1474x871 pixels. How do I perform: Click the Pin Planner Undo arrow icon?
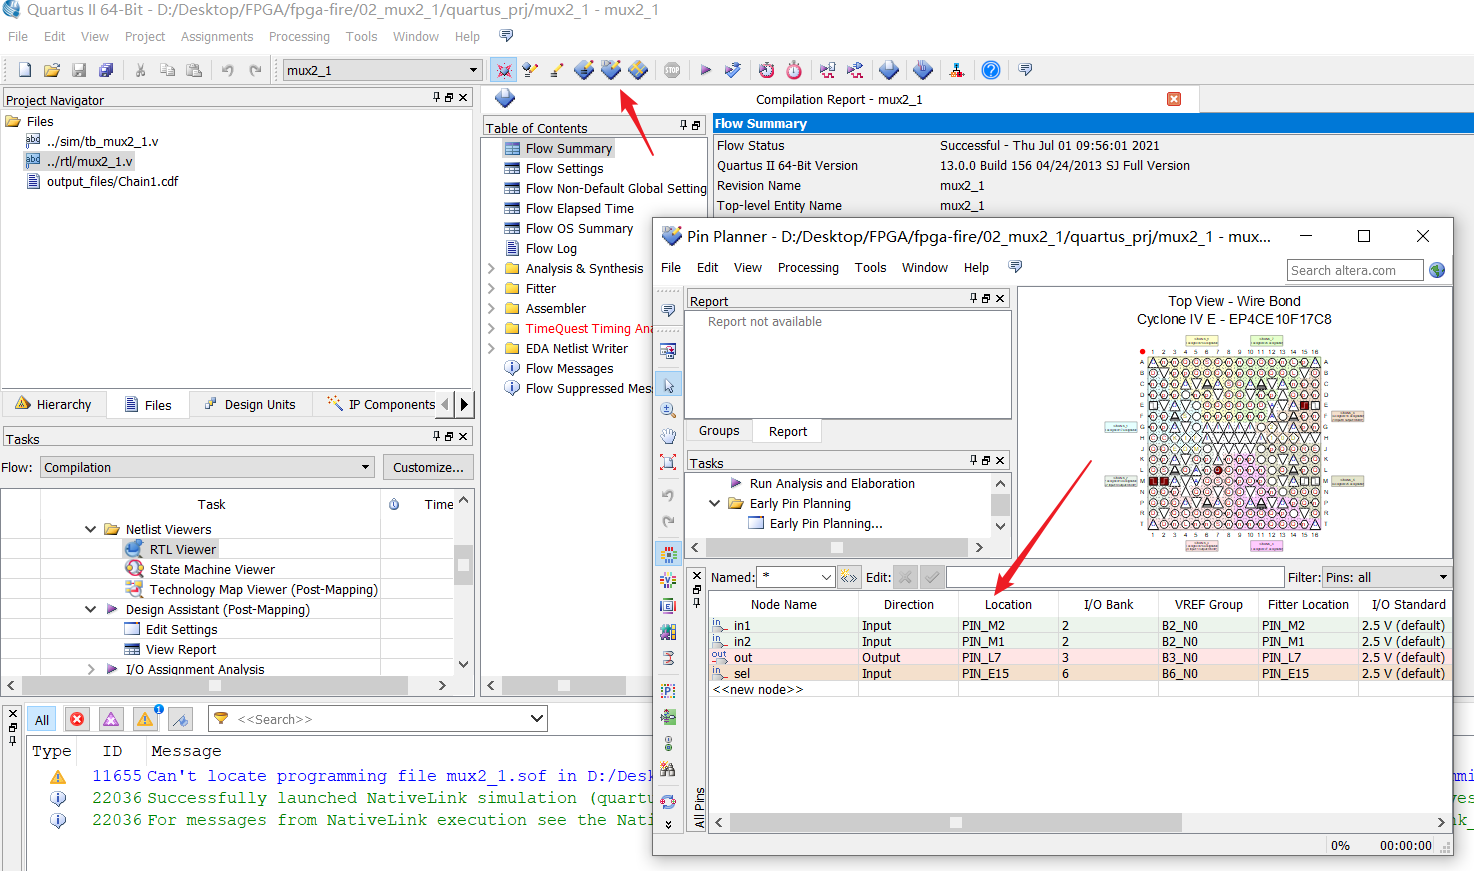coord(668,495)
